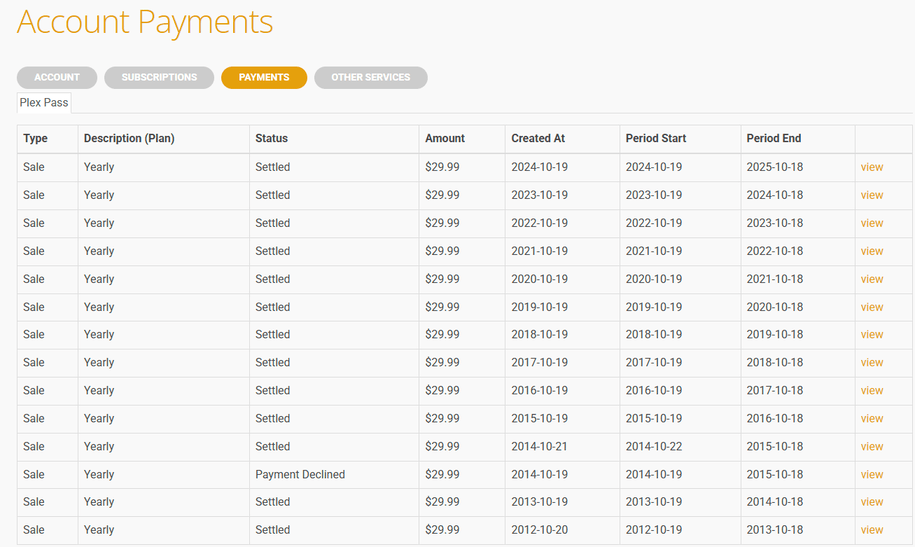View the payment created 2014-10-21

pyautogui.click(x=871, y=447)
